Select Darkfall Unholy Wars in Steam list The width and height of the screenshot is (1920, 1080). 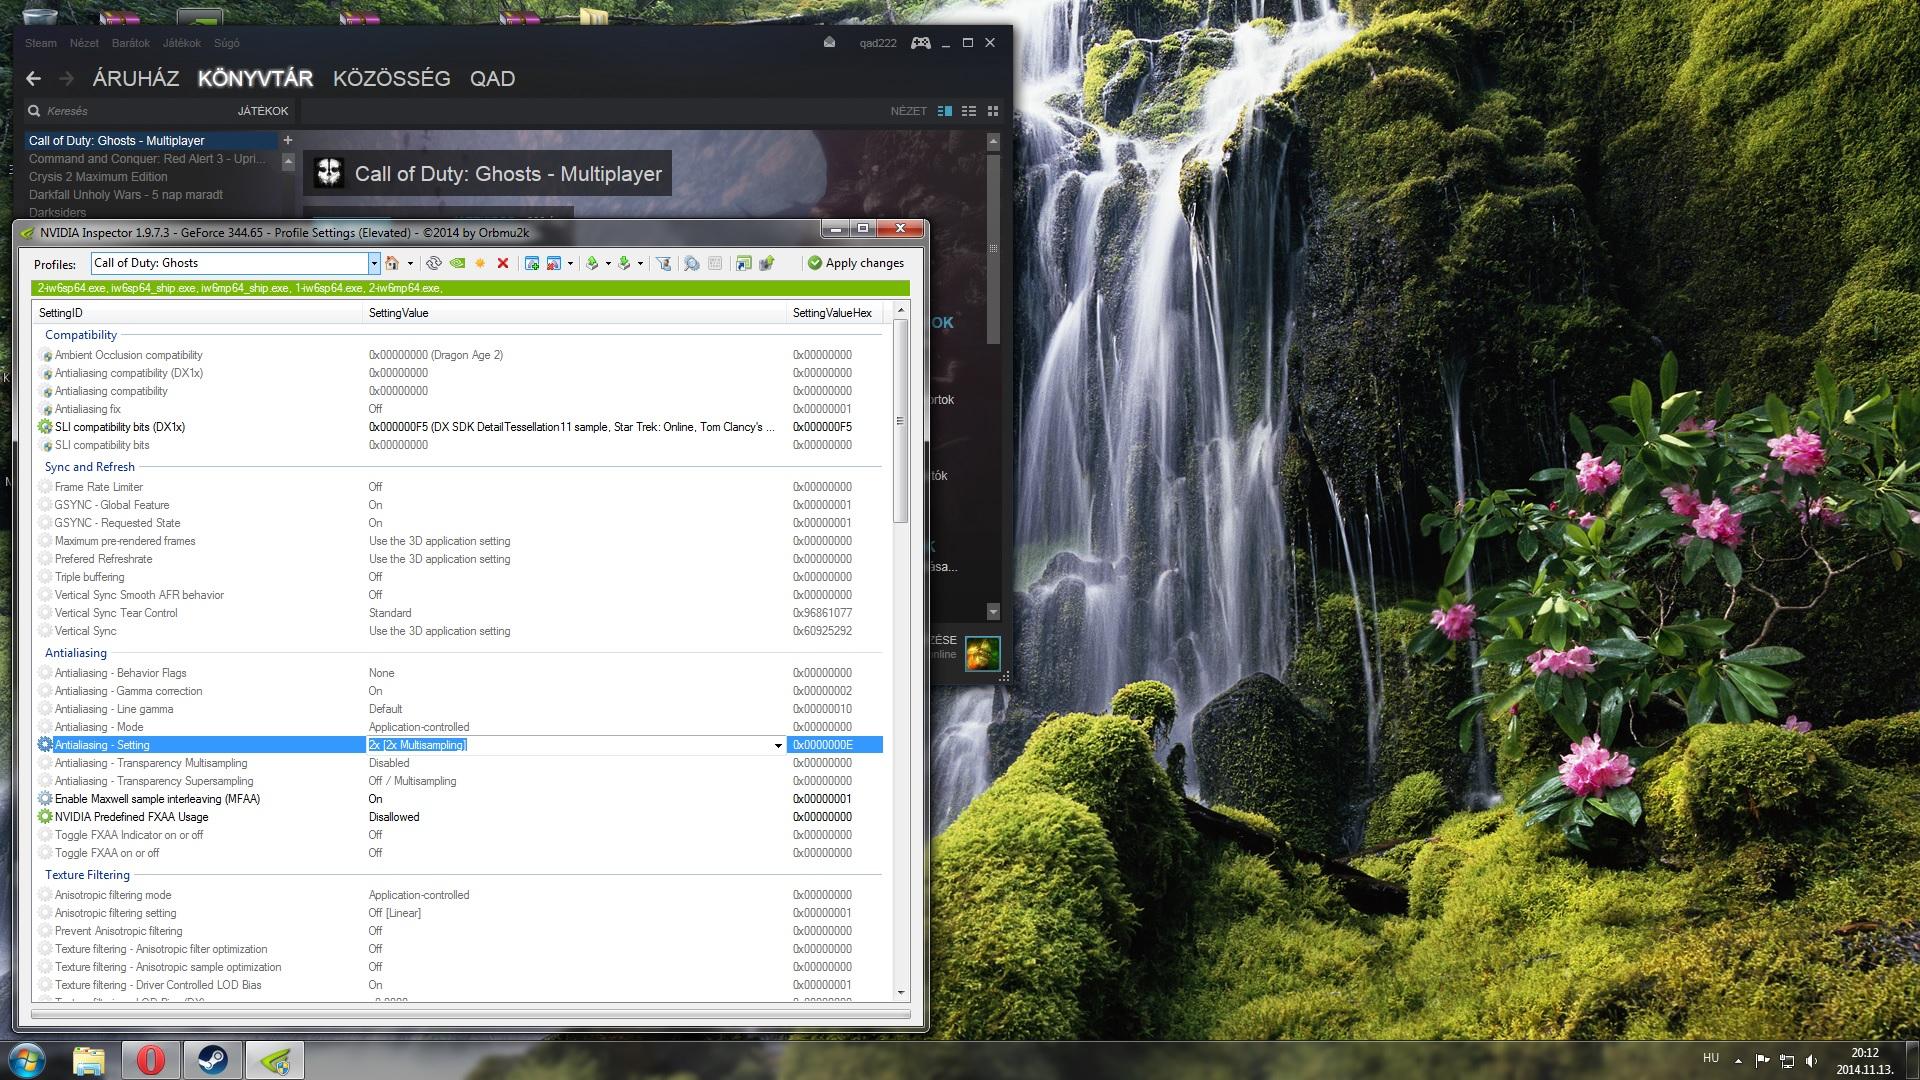tap(126, 195)
